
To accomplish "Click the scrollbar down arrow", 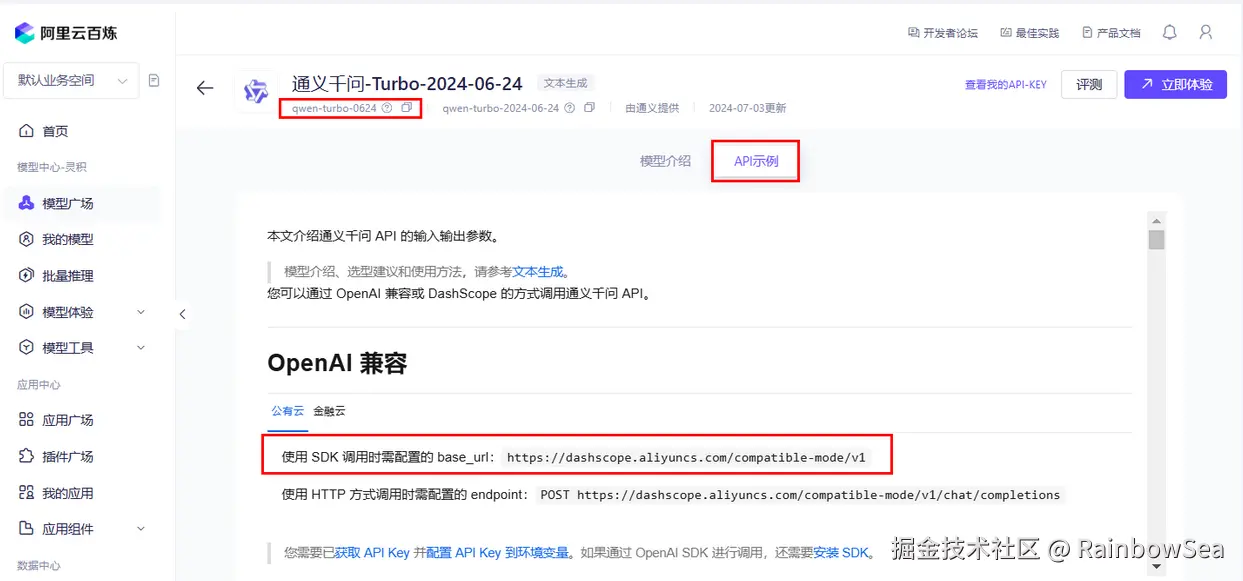I will click(x=1156, y=567).
